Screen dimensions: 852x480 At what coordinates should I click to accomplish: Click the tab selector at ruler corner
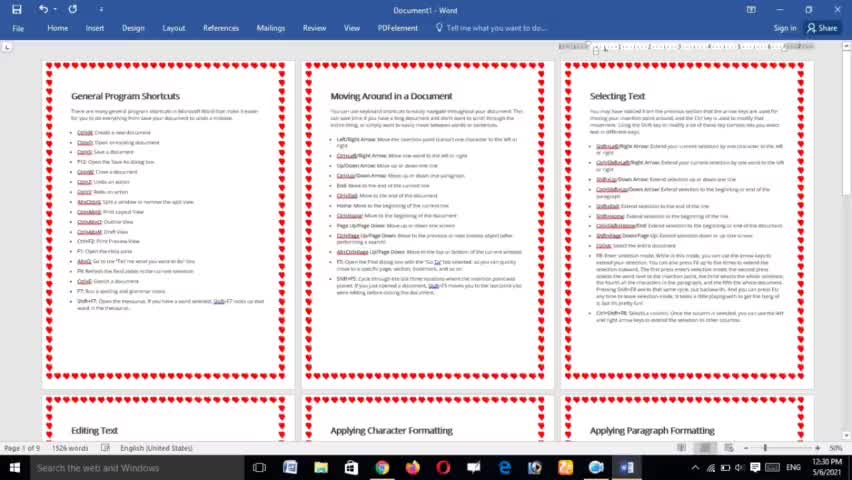(7, 48)
